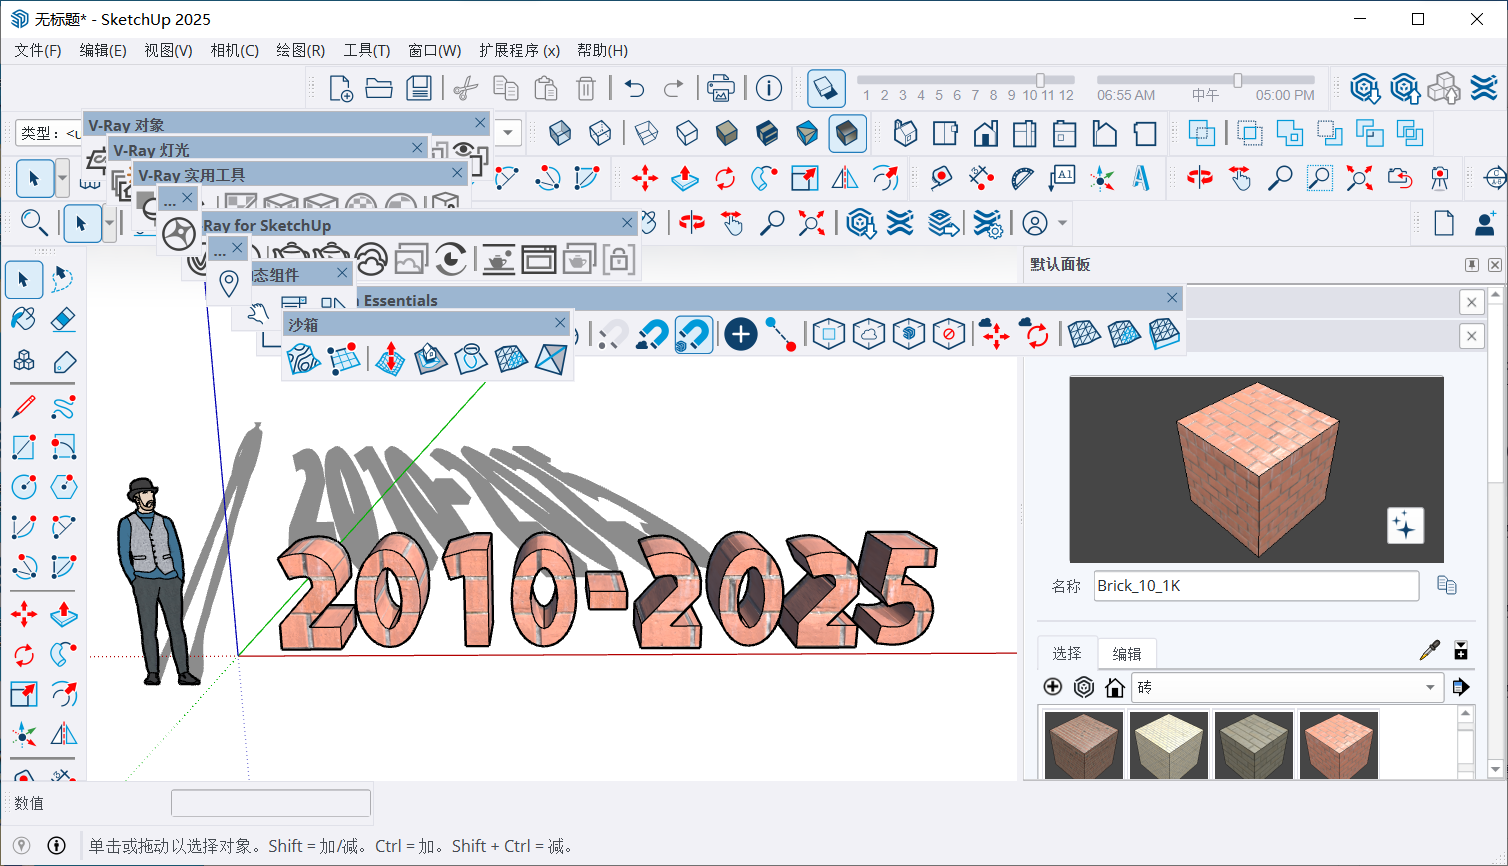Select the Subtract solid tool
Image resolution: width=1508 pixels, height=866 pixels.
[1330, 132]
